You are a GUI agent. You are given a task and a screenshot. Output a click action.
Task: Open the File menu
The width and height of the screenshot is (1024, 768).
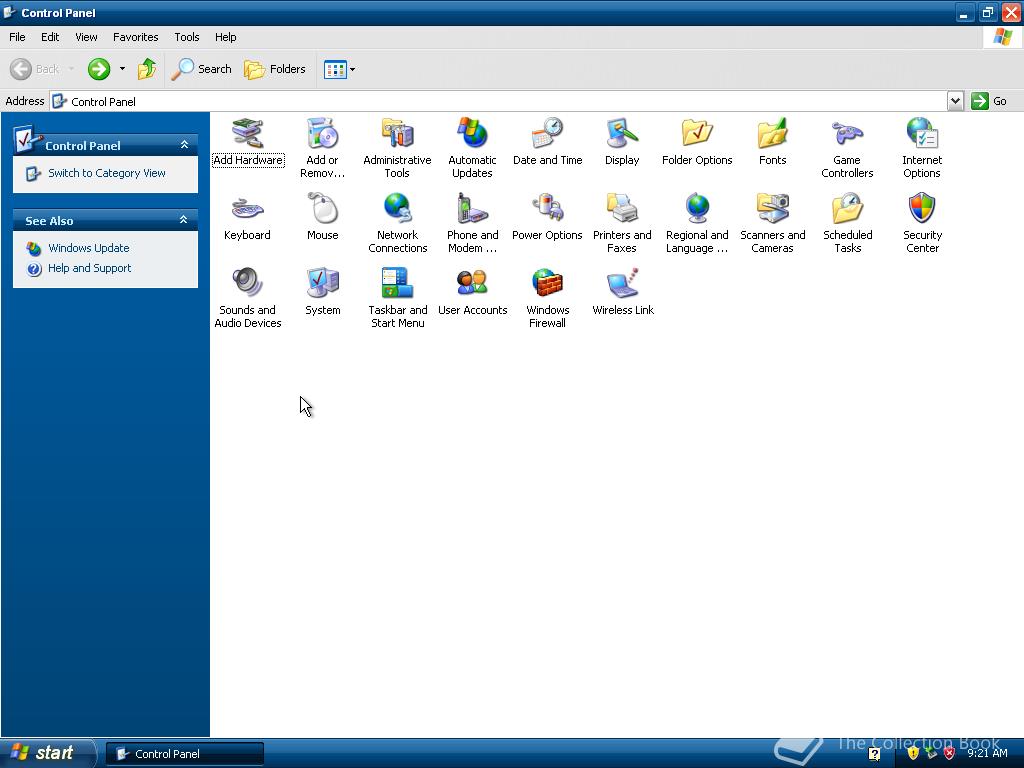click(x=18, y=37)
